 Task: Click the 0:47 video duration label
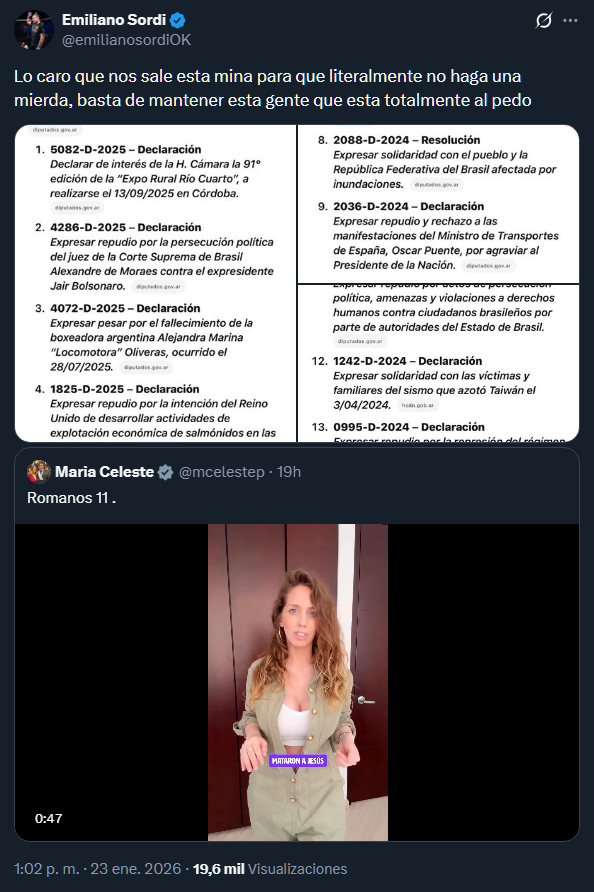(48, 819)
